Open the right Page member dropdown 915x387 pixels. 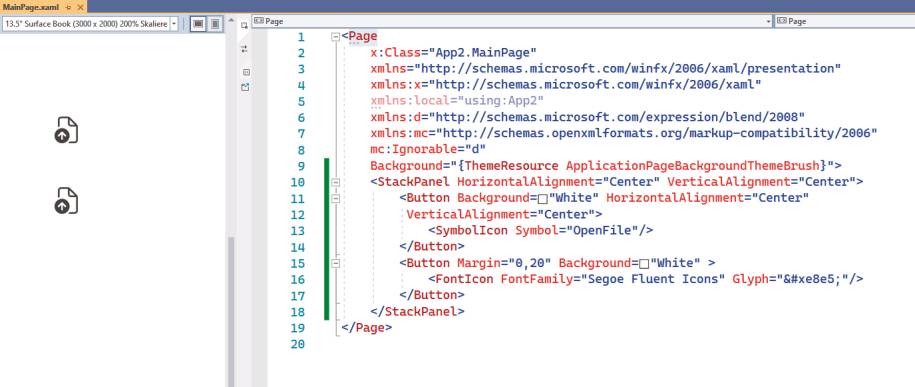click(845, 21)
